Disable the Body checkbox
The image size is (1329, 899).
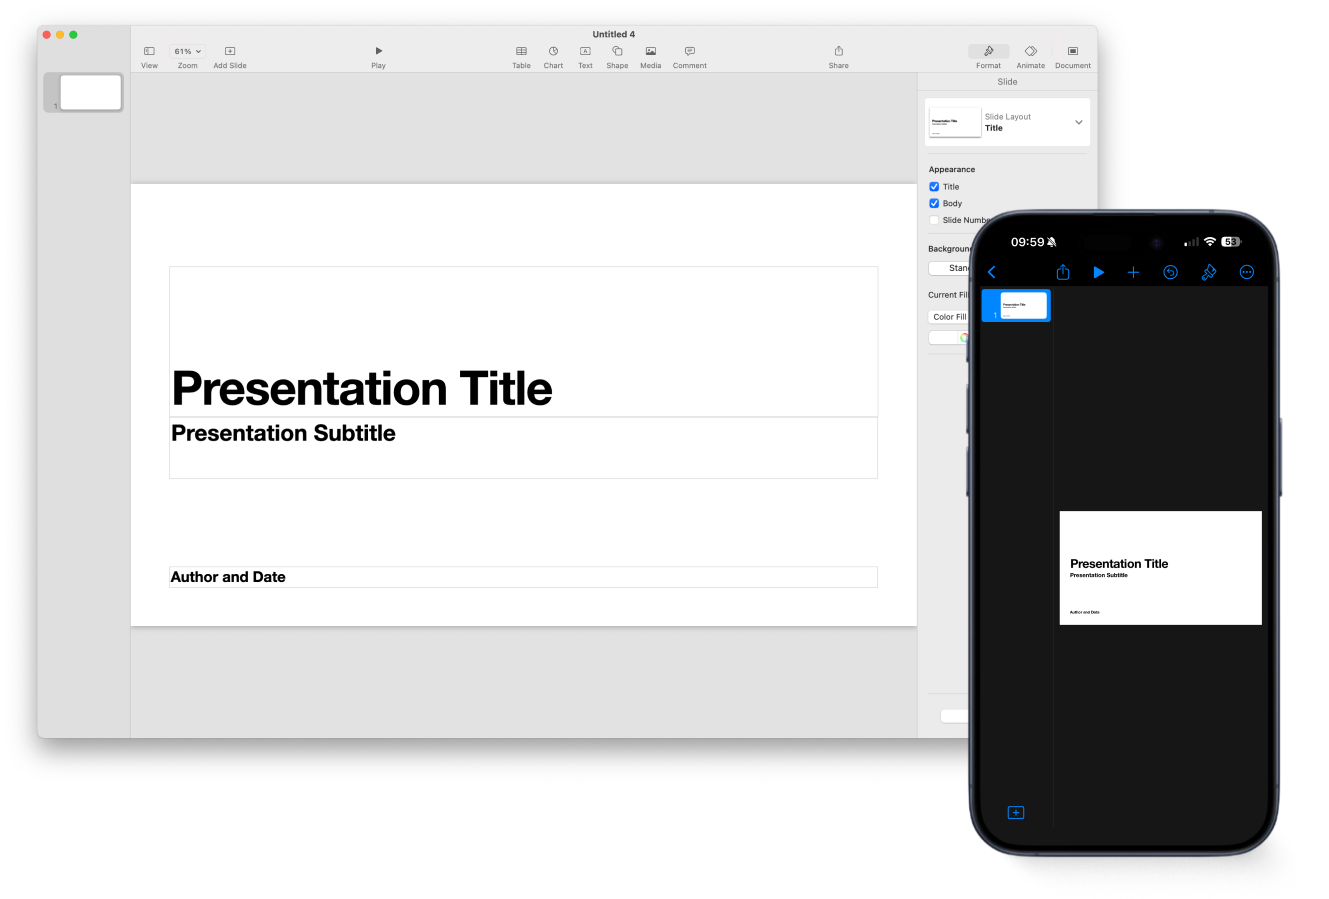tap(934, 203)
